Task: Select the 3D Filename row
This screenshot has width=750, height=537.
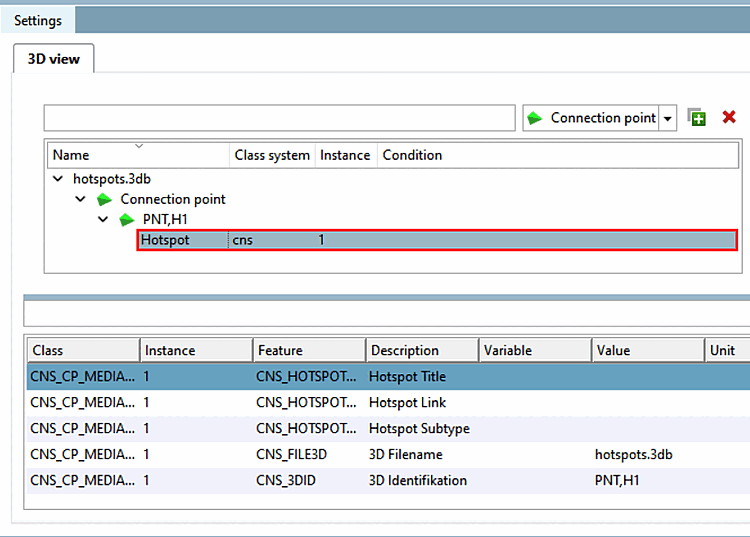Action: click(x=388, y=454)
